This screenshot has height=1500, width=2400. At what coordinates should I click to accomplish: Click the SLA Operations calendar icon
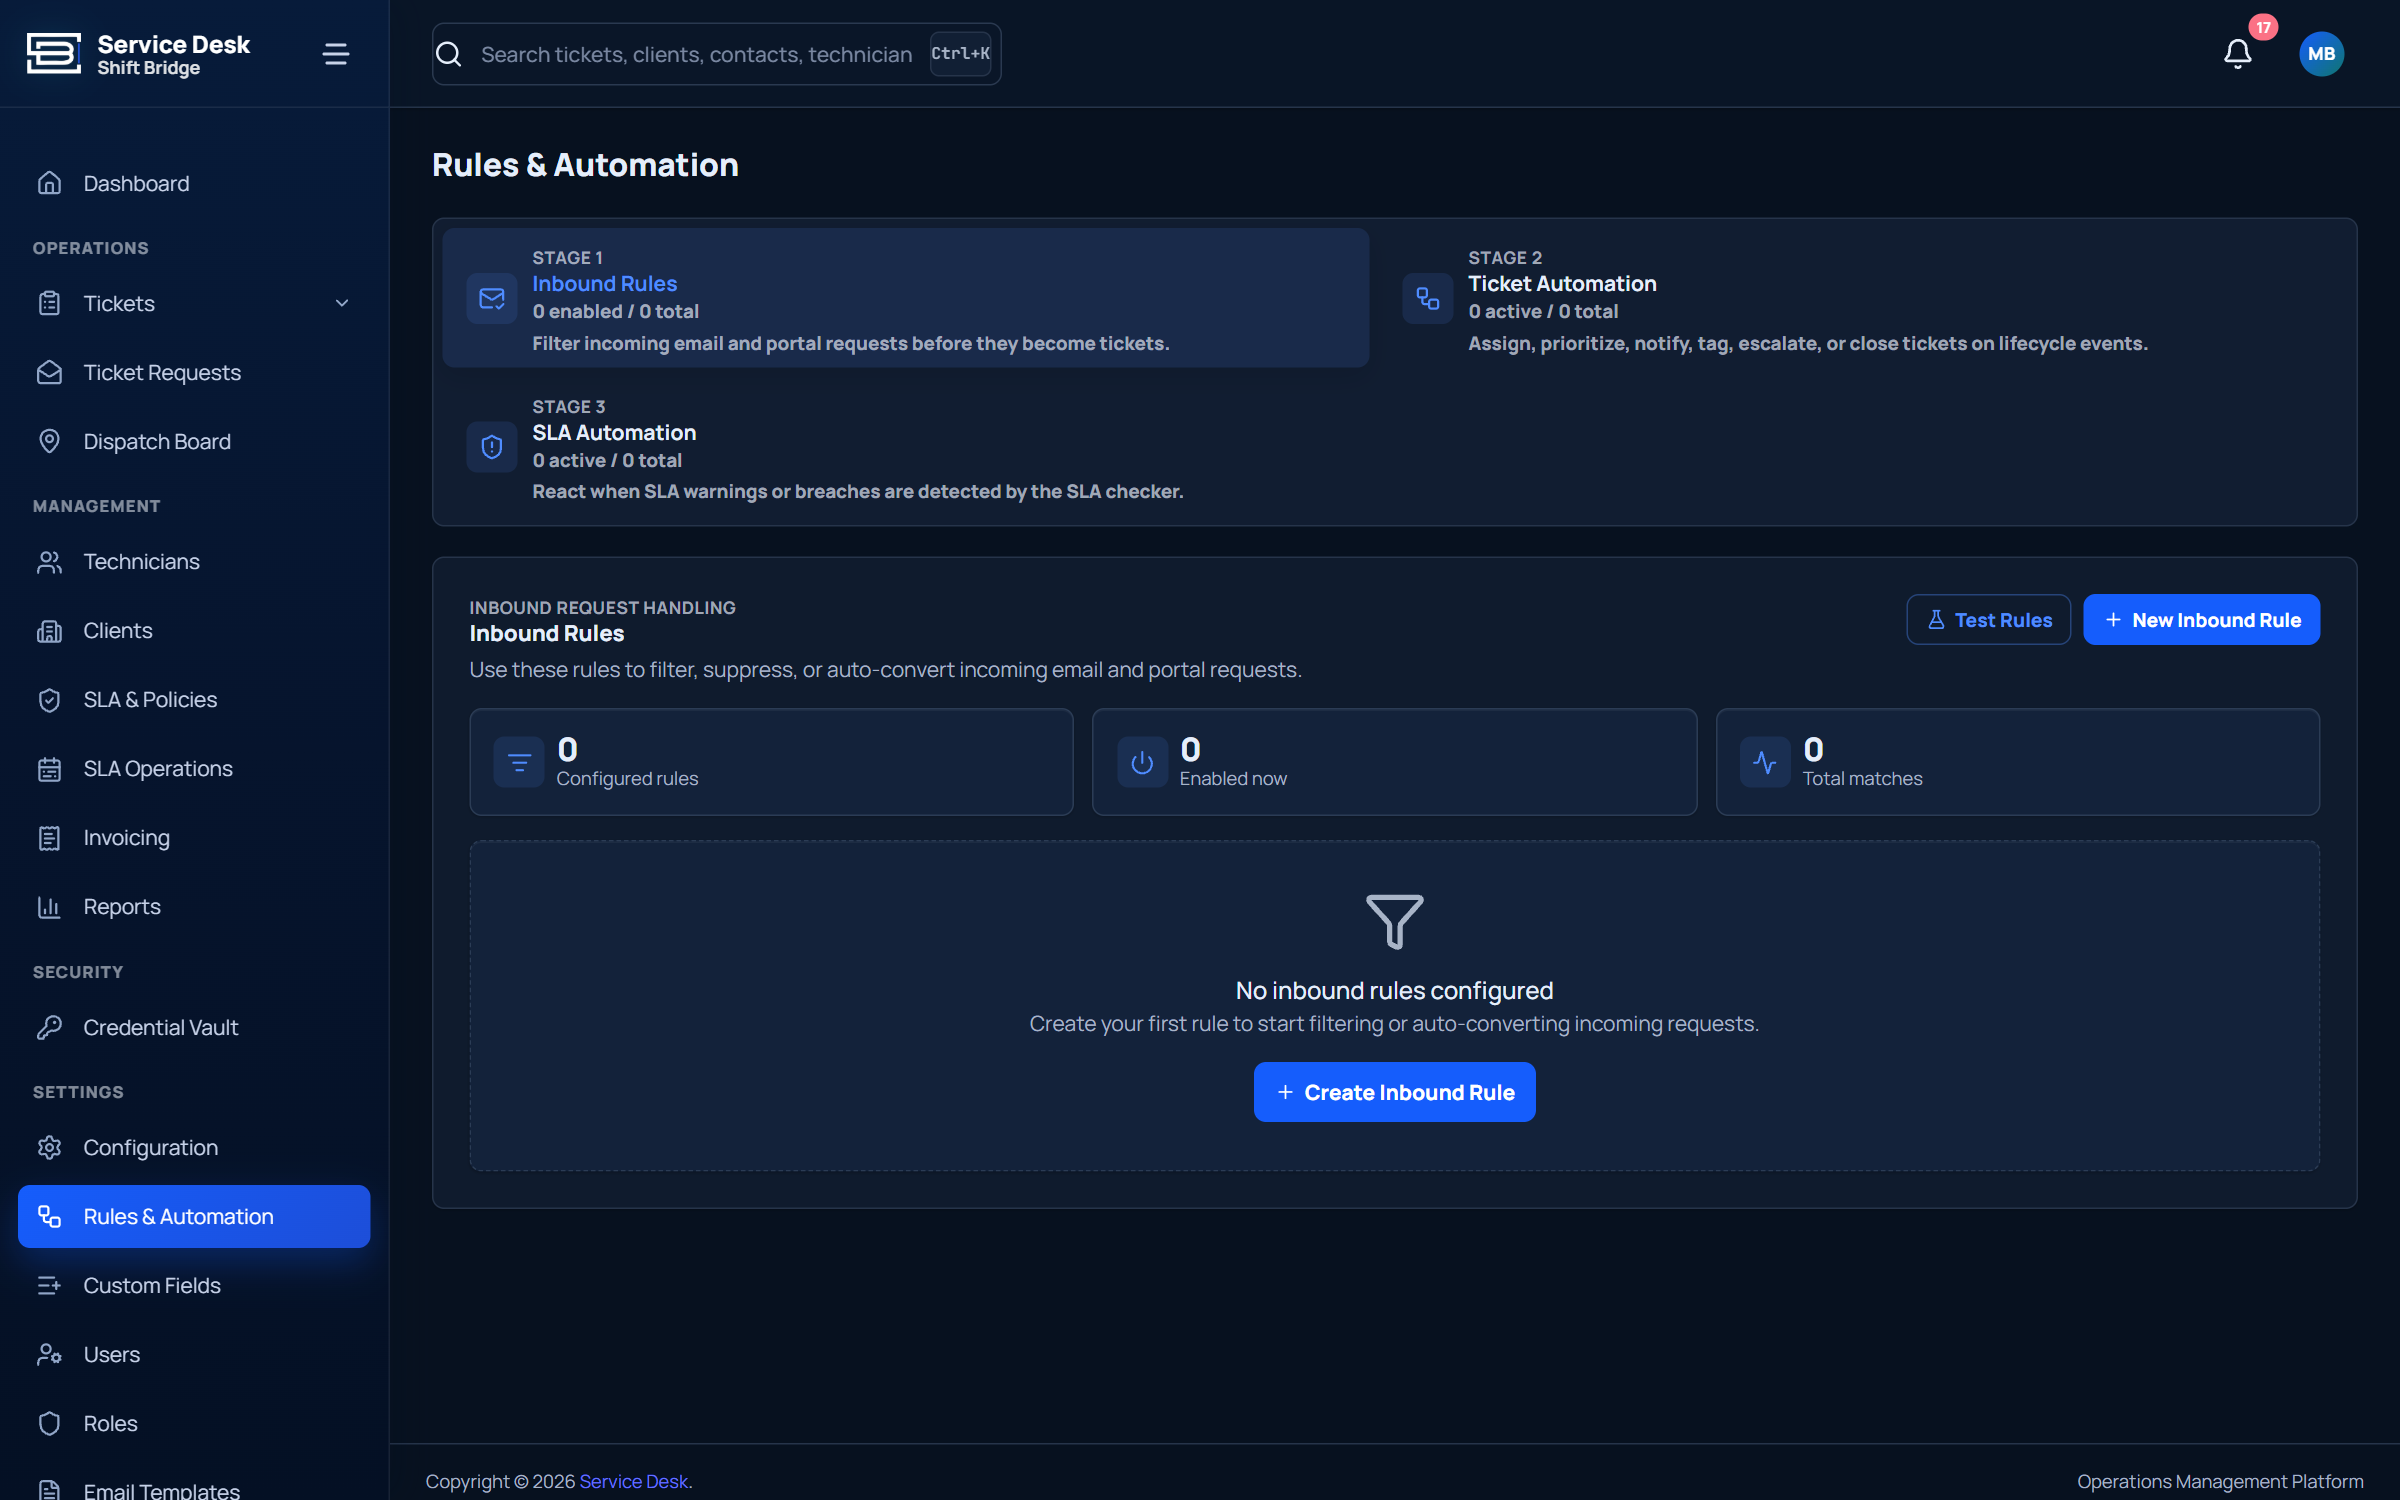tap(49, 769)
